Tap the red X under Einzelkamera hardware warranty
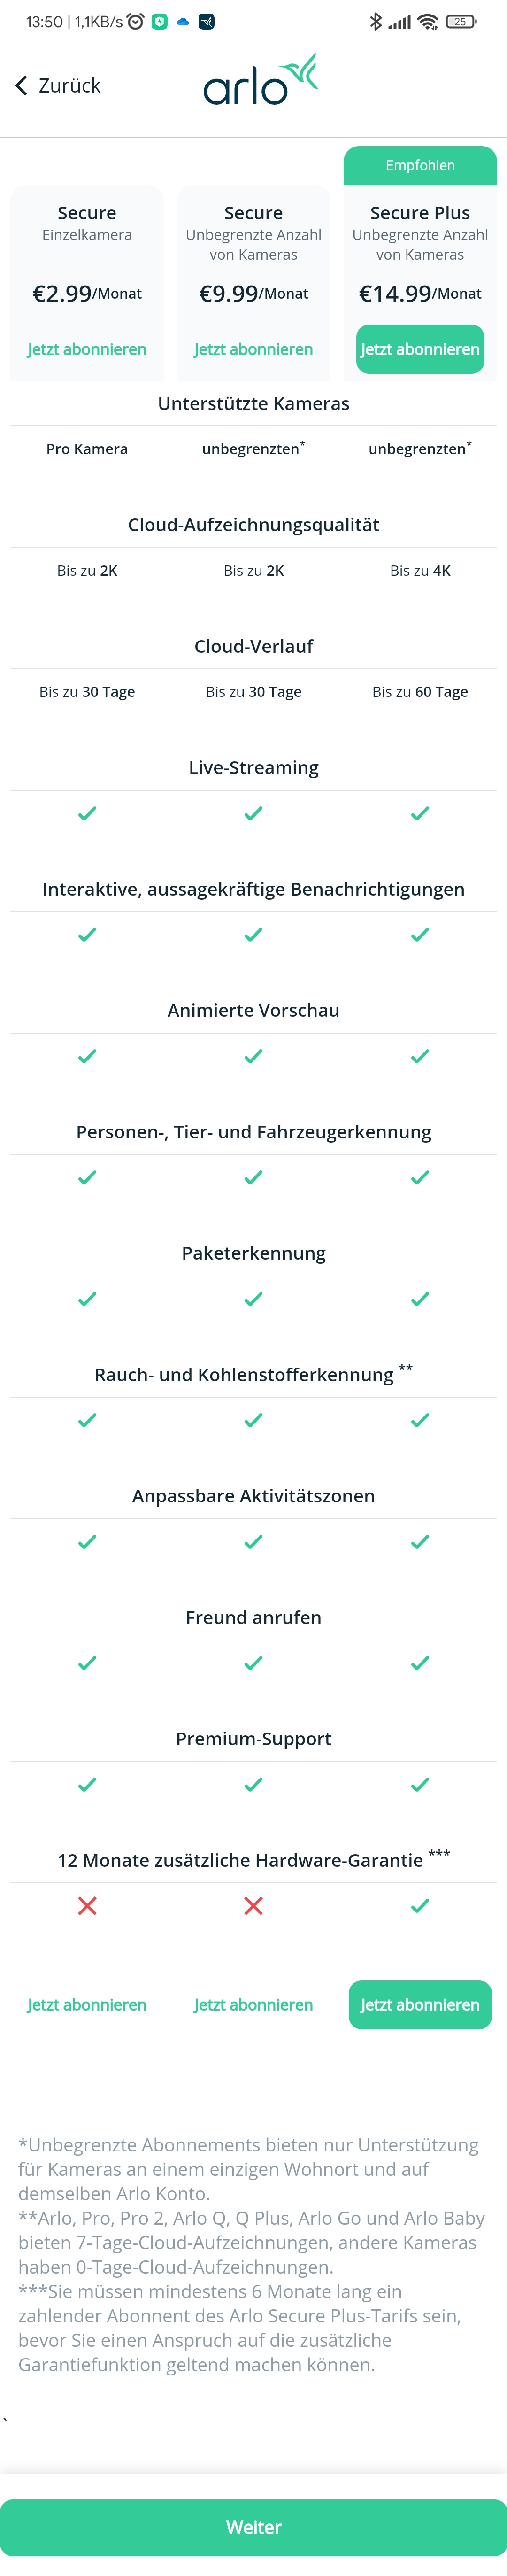This screenshot has width=507, height=2576. [x=87, y=1905]
